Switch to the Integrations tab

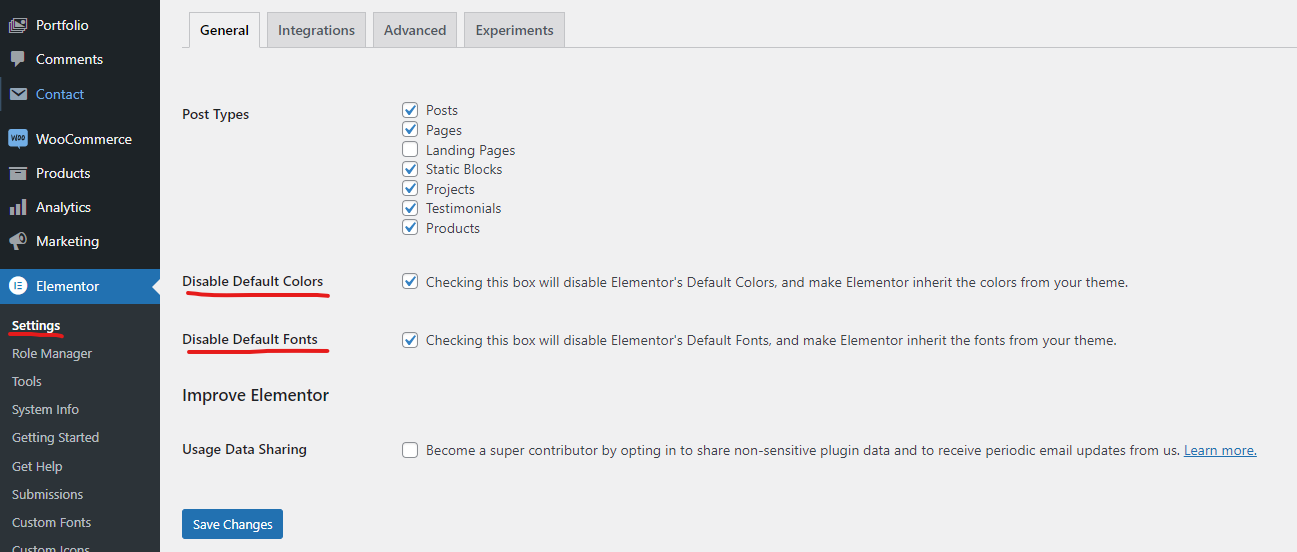coord(316,30)
